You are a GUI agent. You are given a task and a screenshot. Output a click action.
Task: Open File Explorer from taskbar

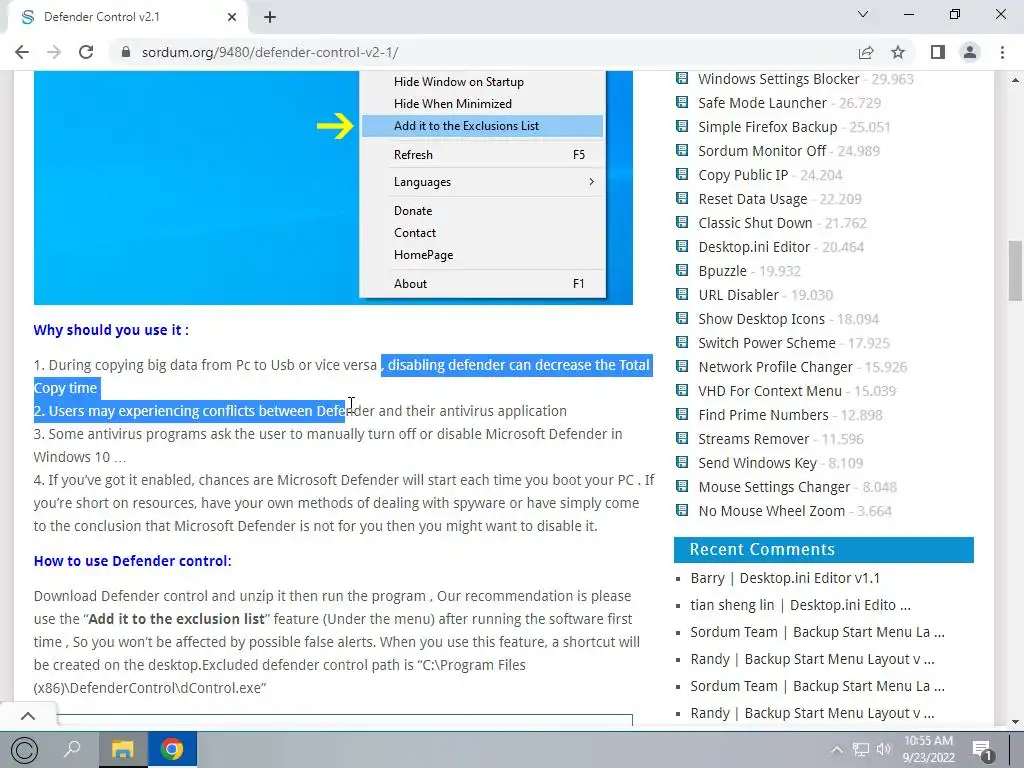tap(123, 748)
